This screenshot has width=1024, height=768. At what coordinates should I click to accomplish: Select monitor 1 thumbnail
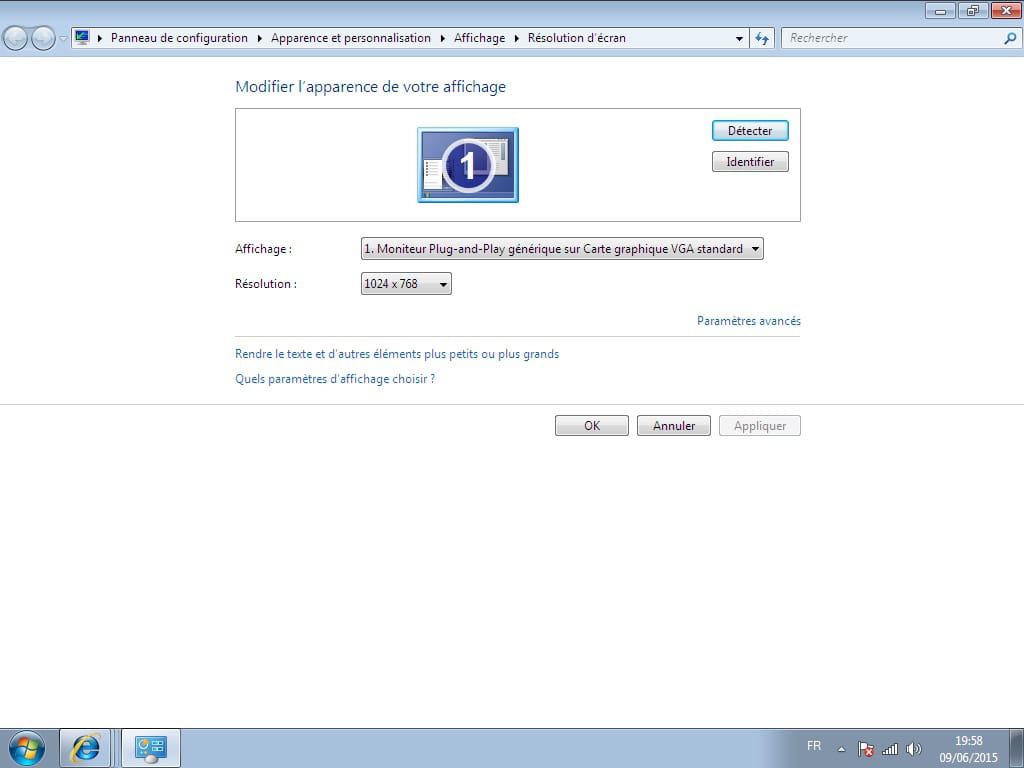468,165
